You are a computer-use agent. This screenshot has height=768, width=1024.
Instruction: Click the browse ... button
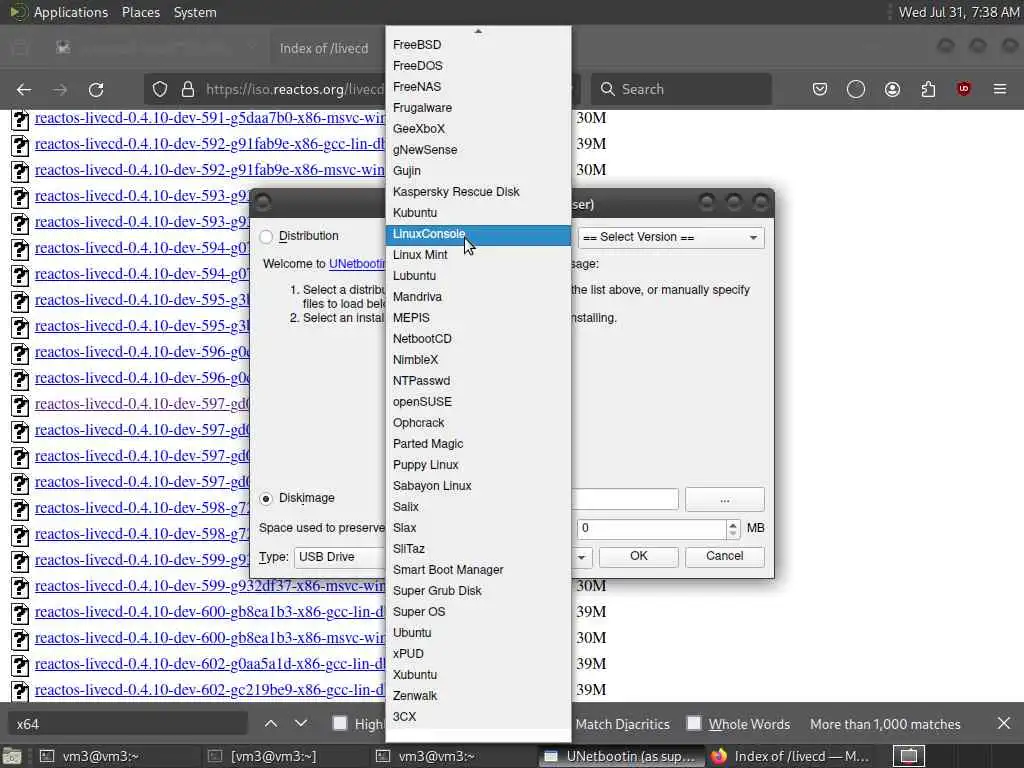tap(724, 500)
